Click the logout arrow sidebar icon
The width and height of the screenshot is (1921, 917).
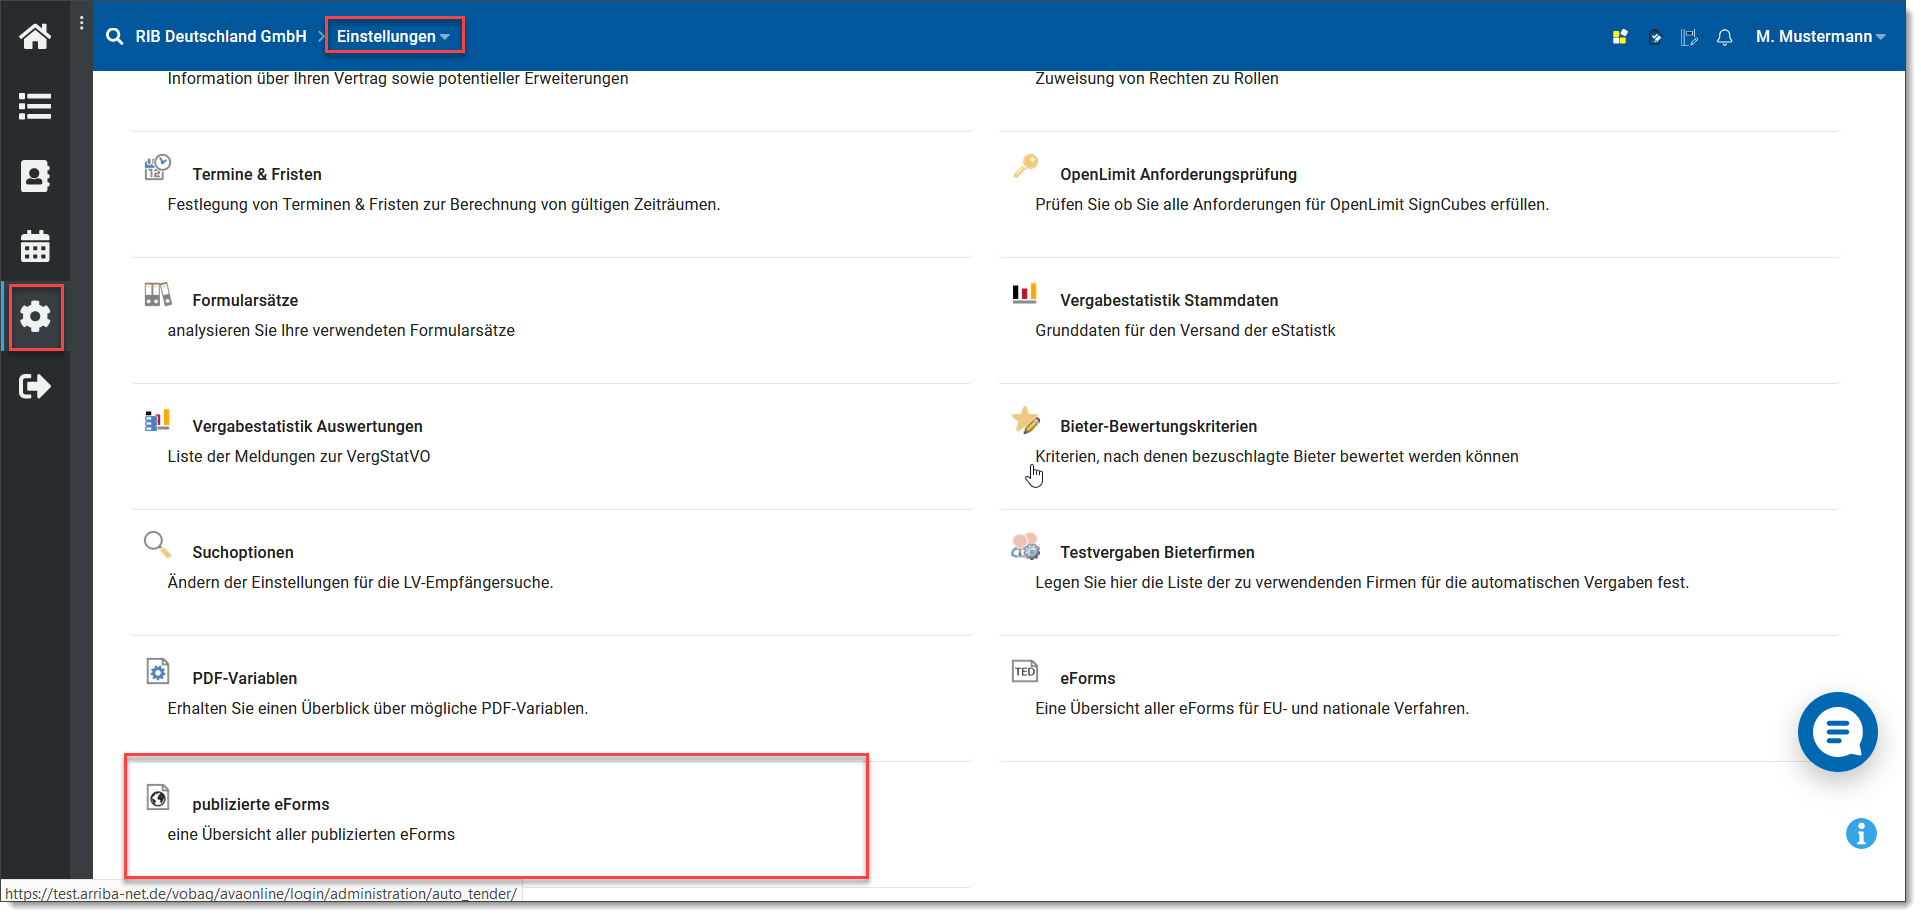pos(35,386)
